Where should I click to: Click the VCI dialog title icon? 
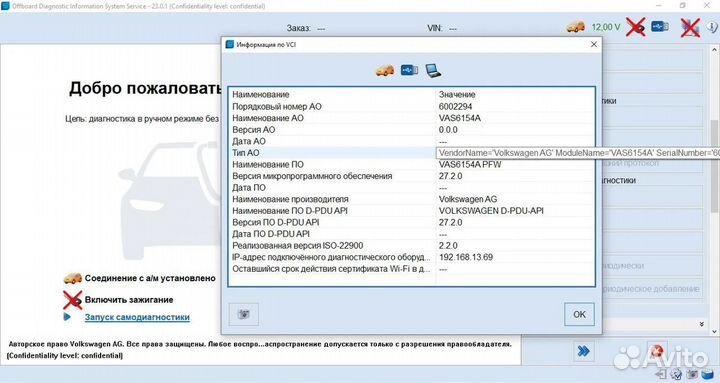(230, 45)
